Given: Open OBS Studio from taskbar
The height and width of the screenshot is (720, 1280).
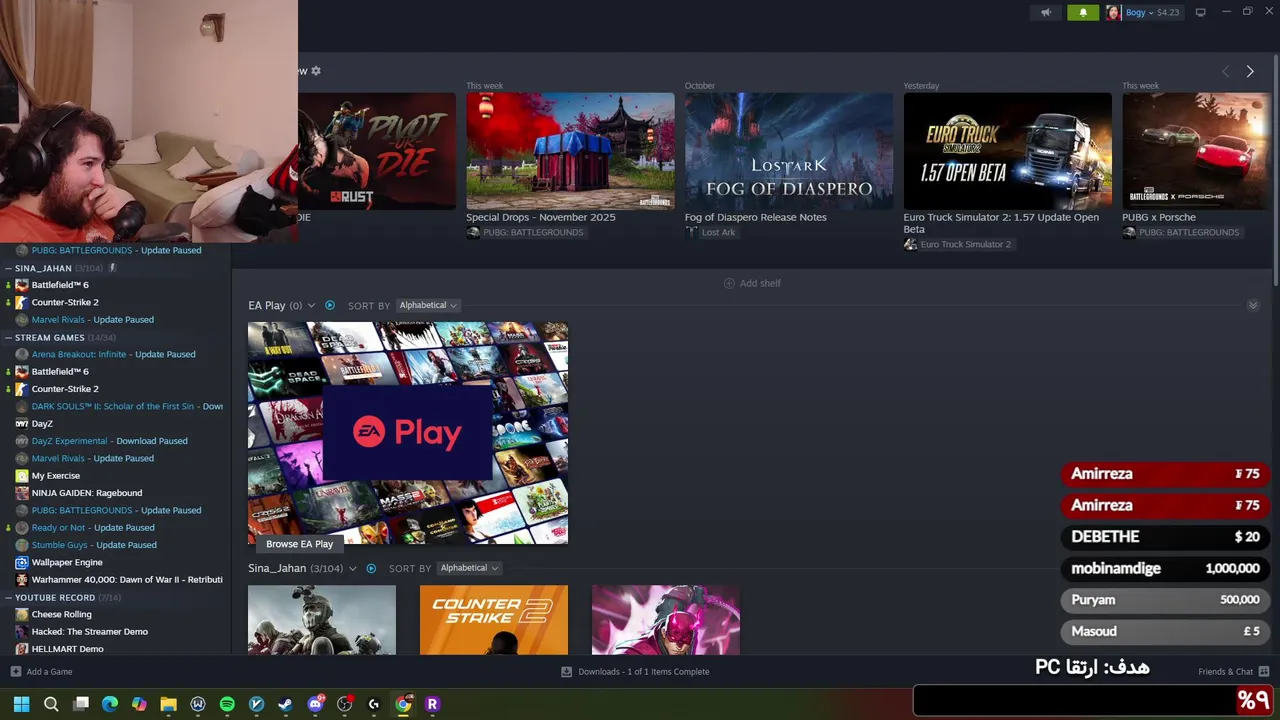Looking at the screenshot, I should (x=344, y=704).
